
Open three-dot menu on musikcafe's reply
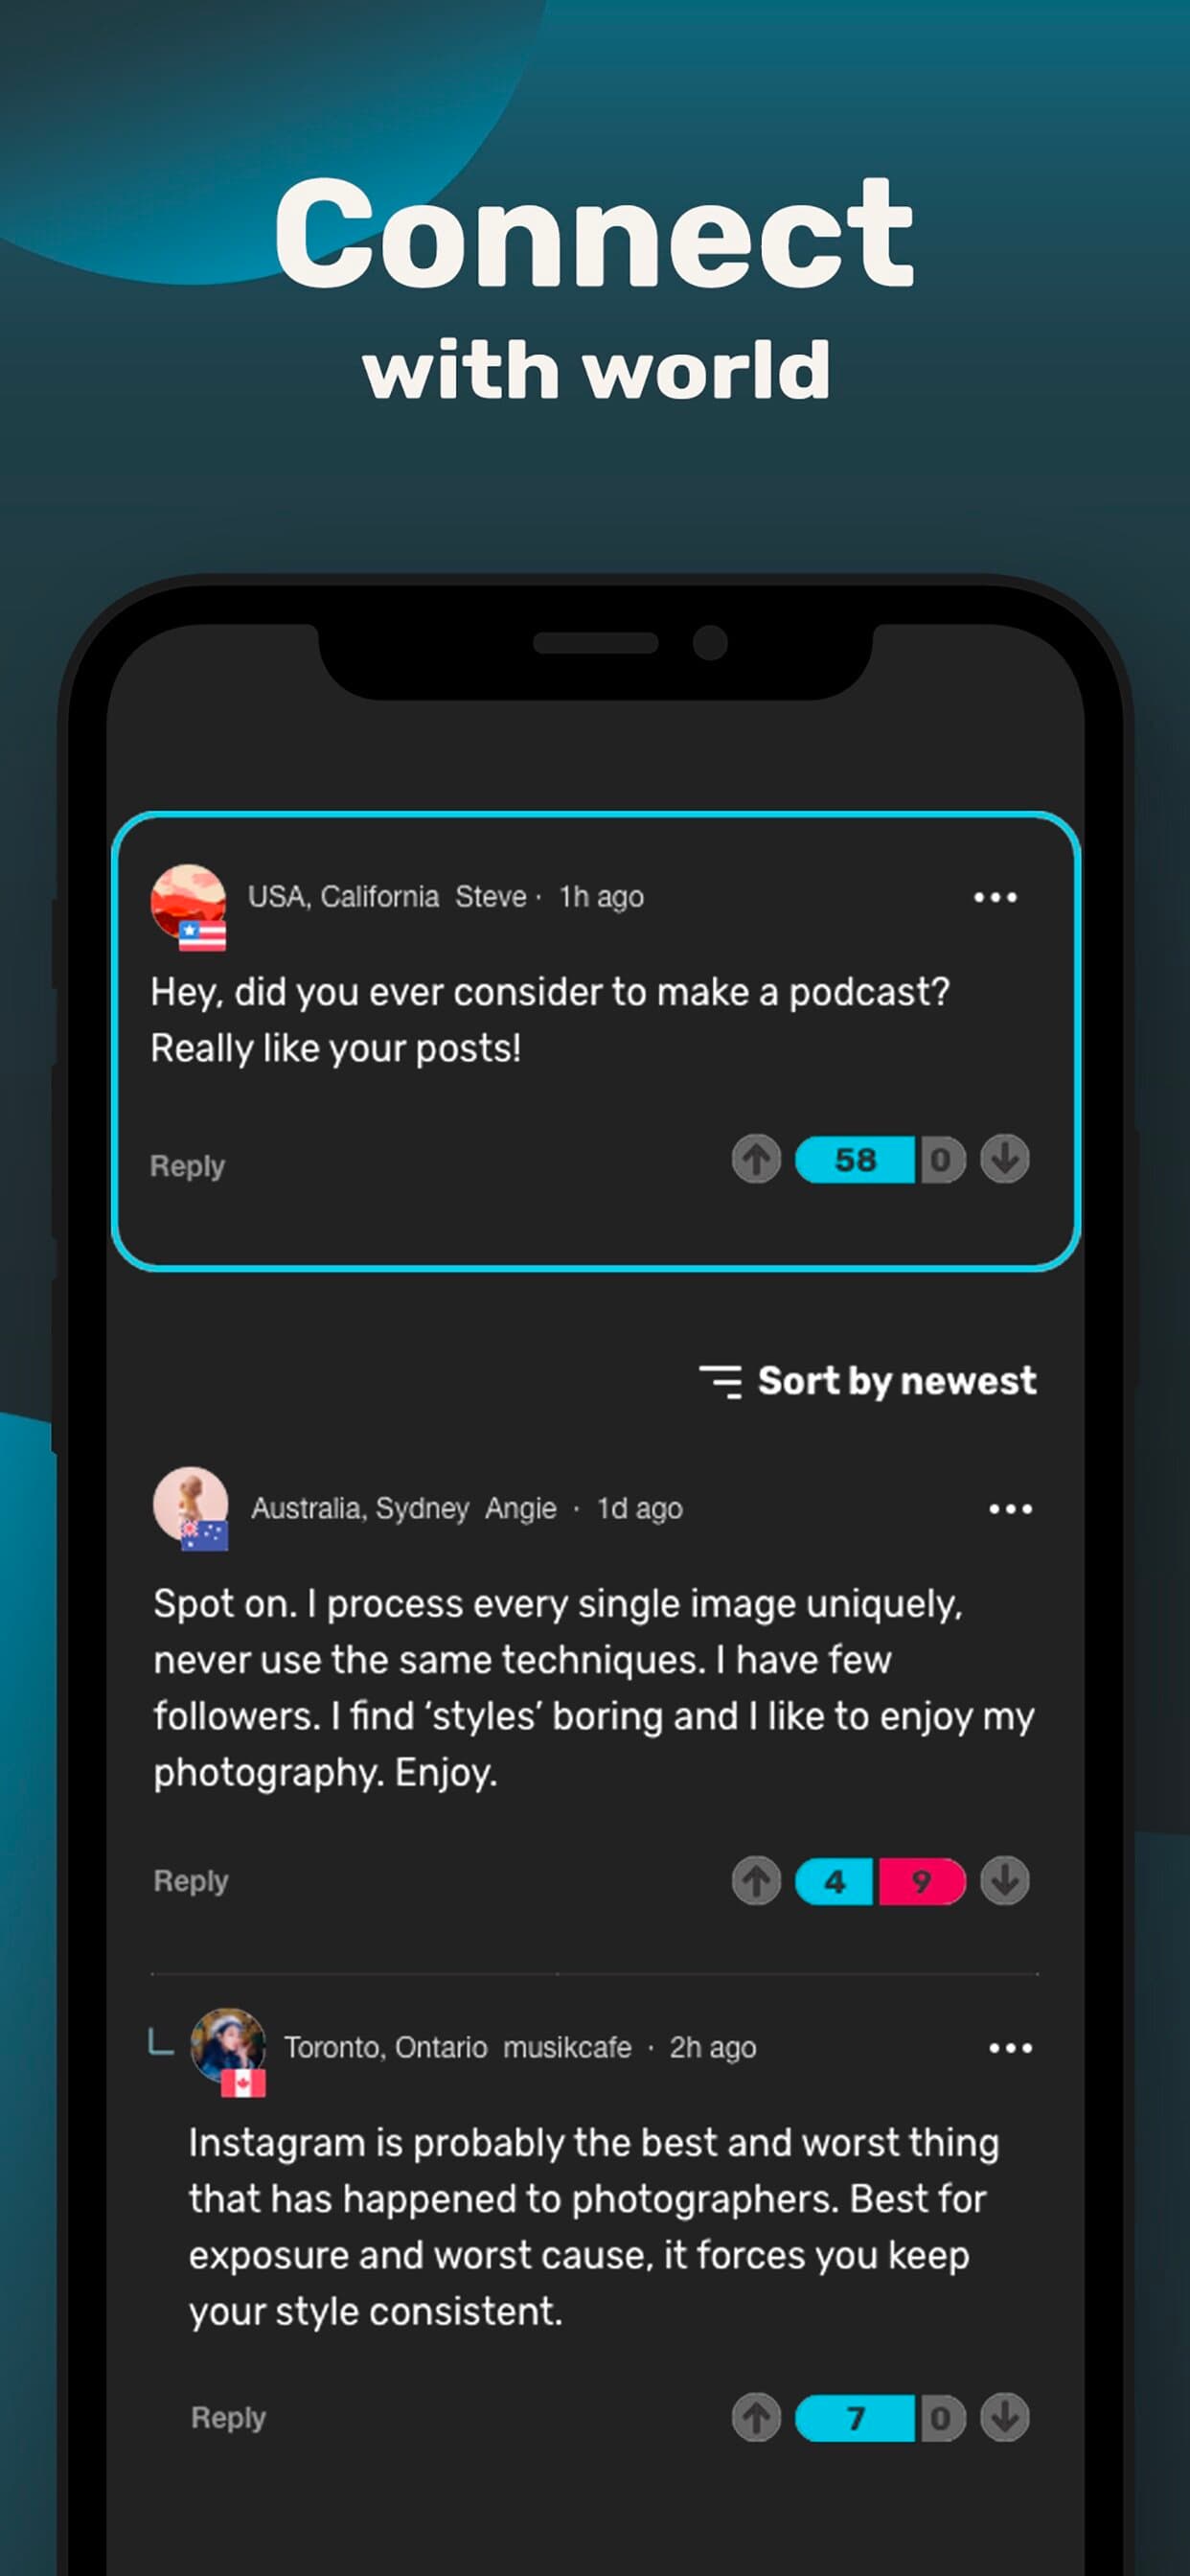1010,2047
